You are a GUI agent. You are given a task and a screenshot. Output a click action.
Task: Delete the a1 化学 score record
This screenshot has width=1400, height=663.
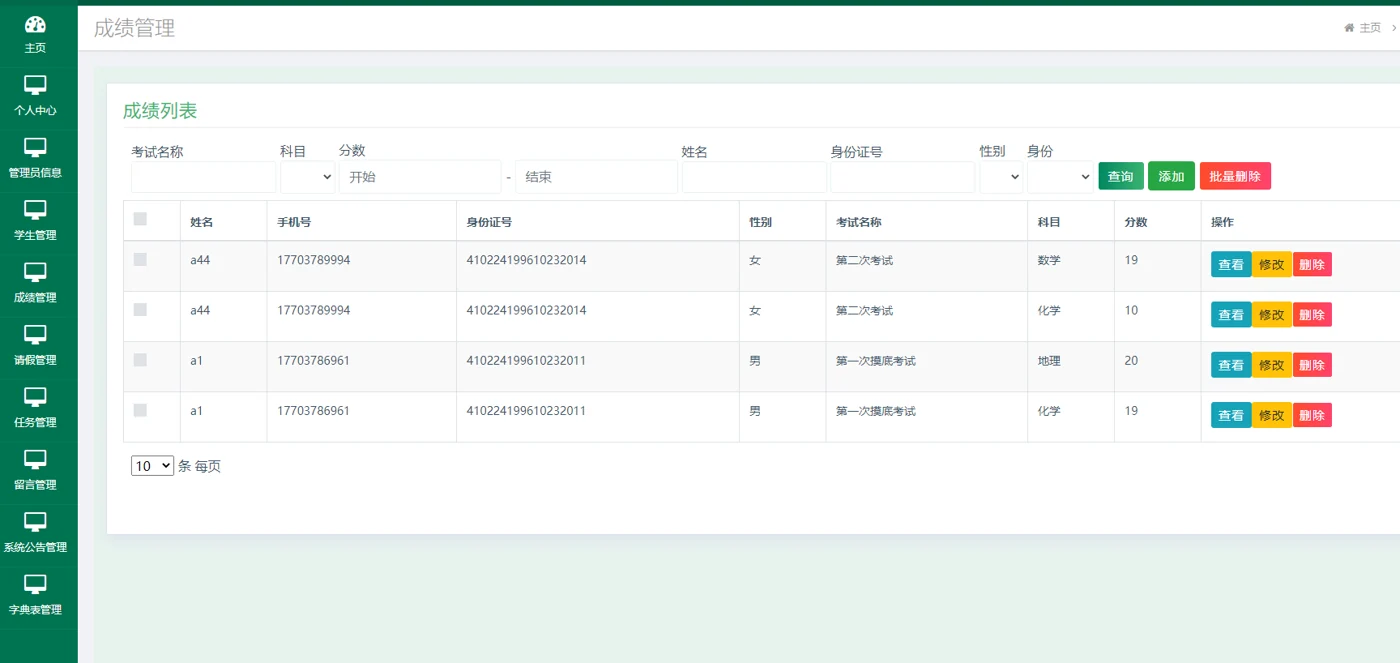point(1312,415)
